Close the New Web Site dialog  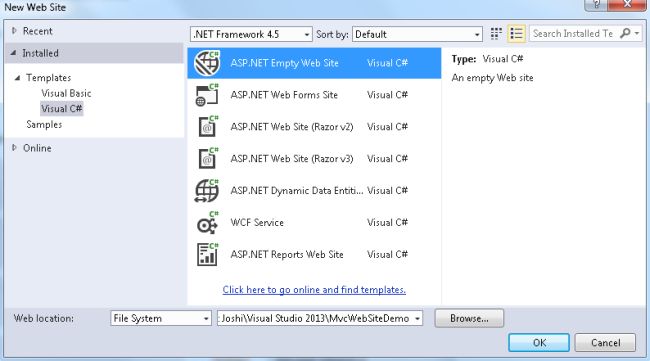coord(627,5)
